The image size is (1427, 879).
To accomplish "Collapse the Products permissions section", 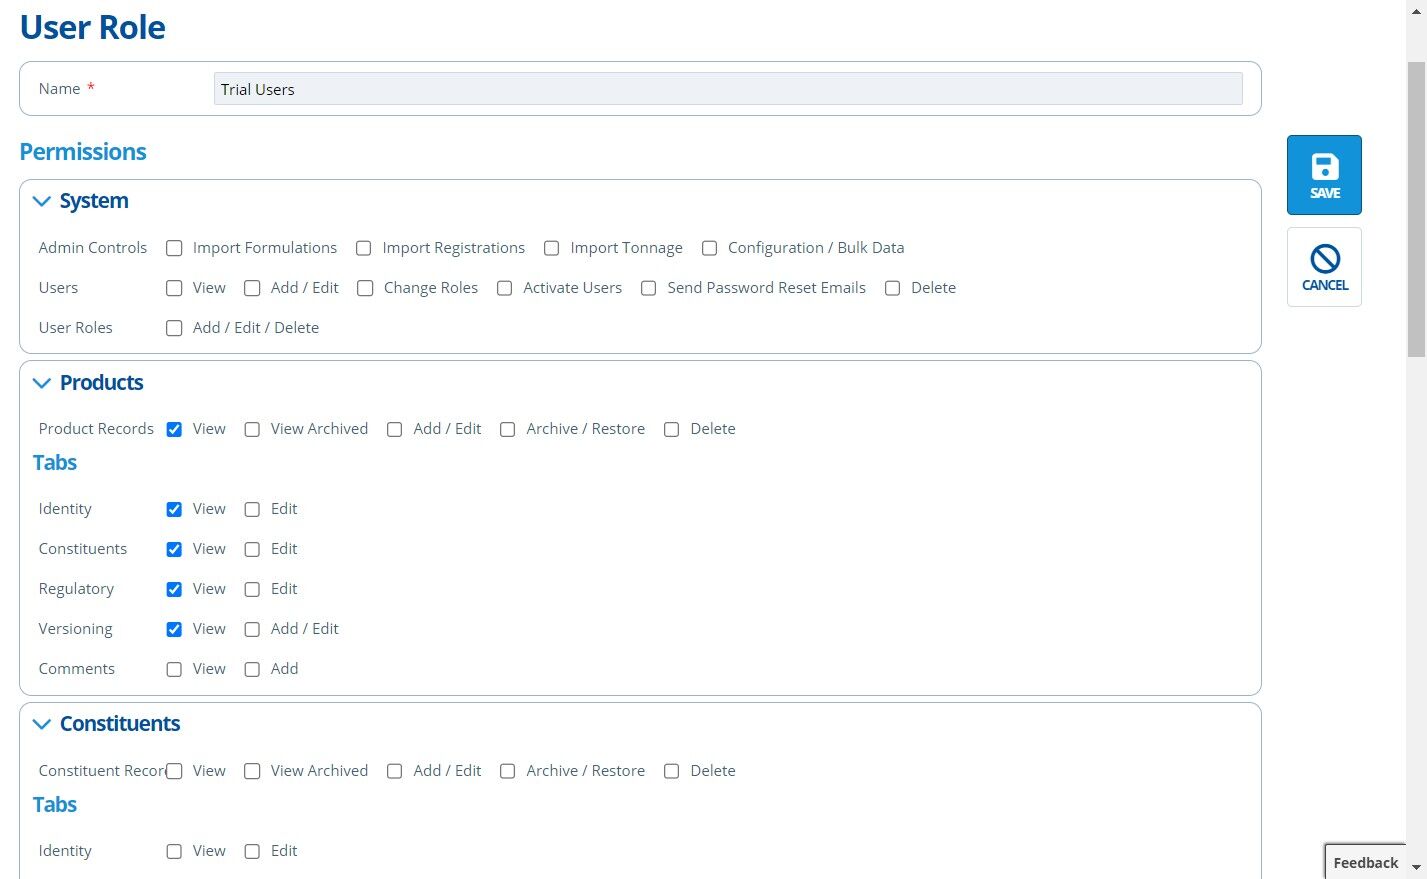I will point(42,383).
